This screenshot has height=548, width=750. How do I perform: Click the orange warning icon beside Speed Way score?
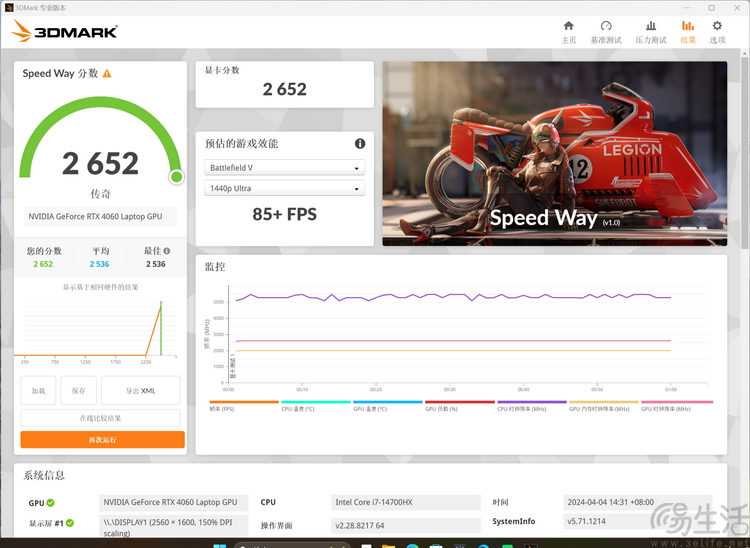pos(107,74)
